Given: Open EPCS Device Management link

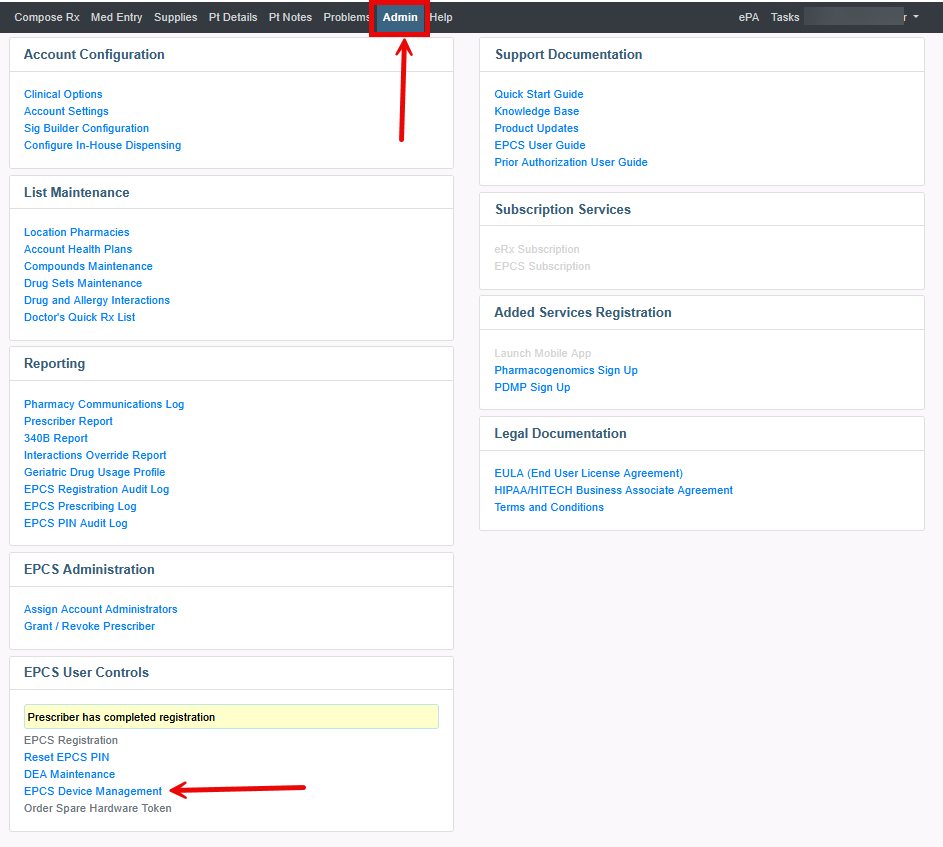Looking at the screenshot, I should pyautogui.click(x=93, y=791).
